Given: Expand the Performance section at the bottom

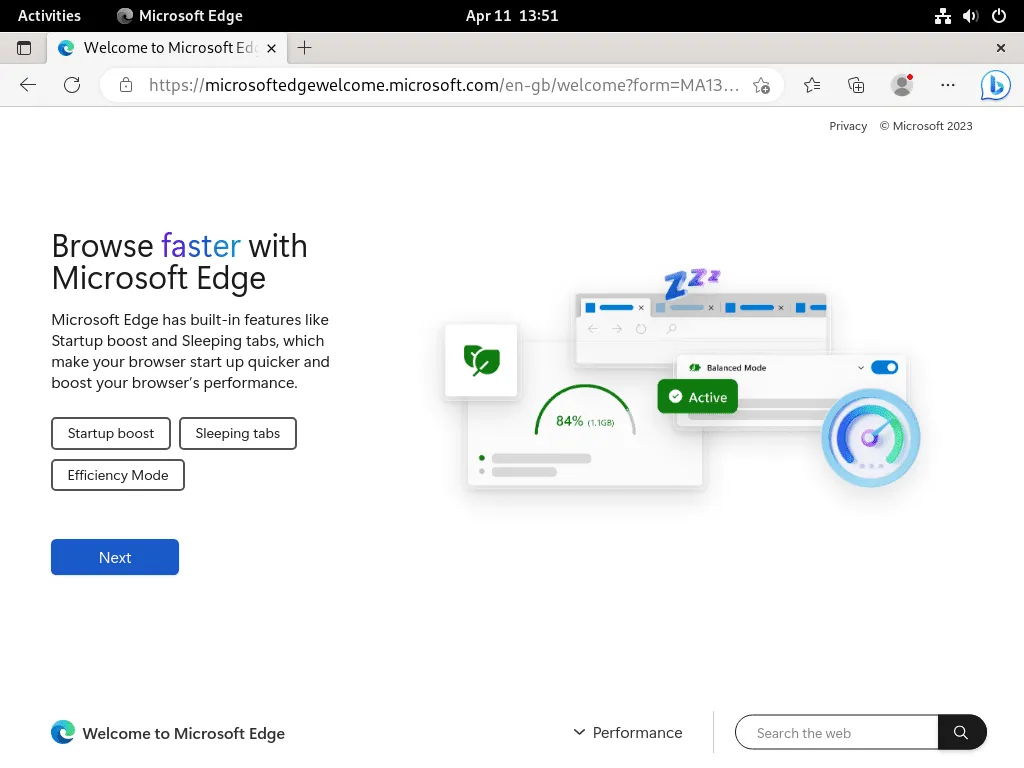Looking at the screenshot, I should pos(628,732).
